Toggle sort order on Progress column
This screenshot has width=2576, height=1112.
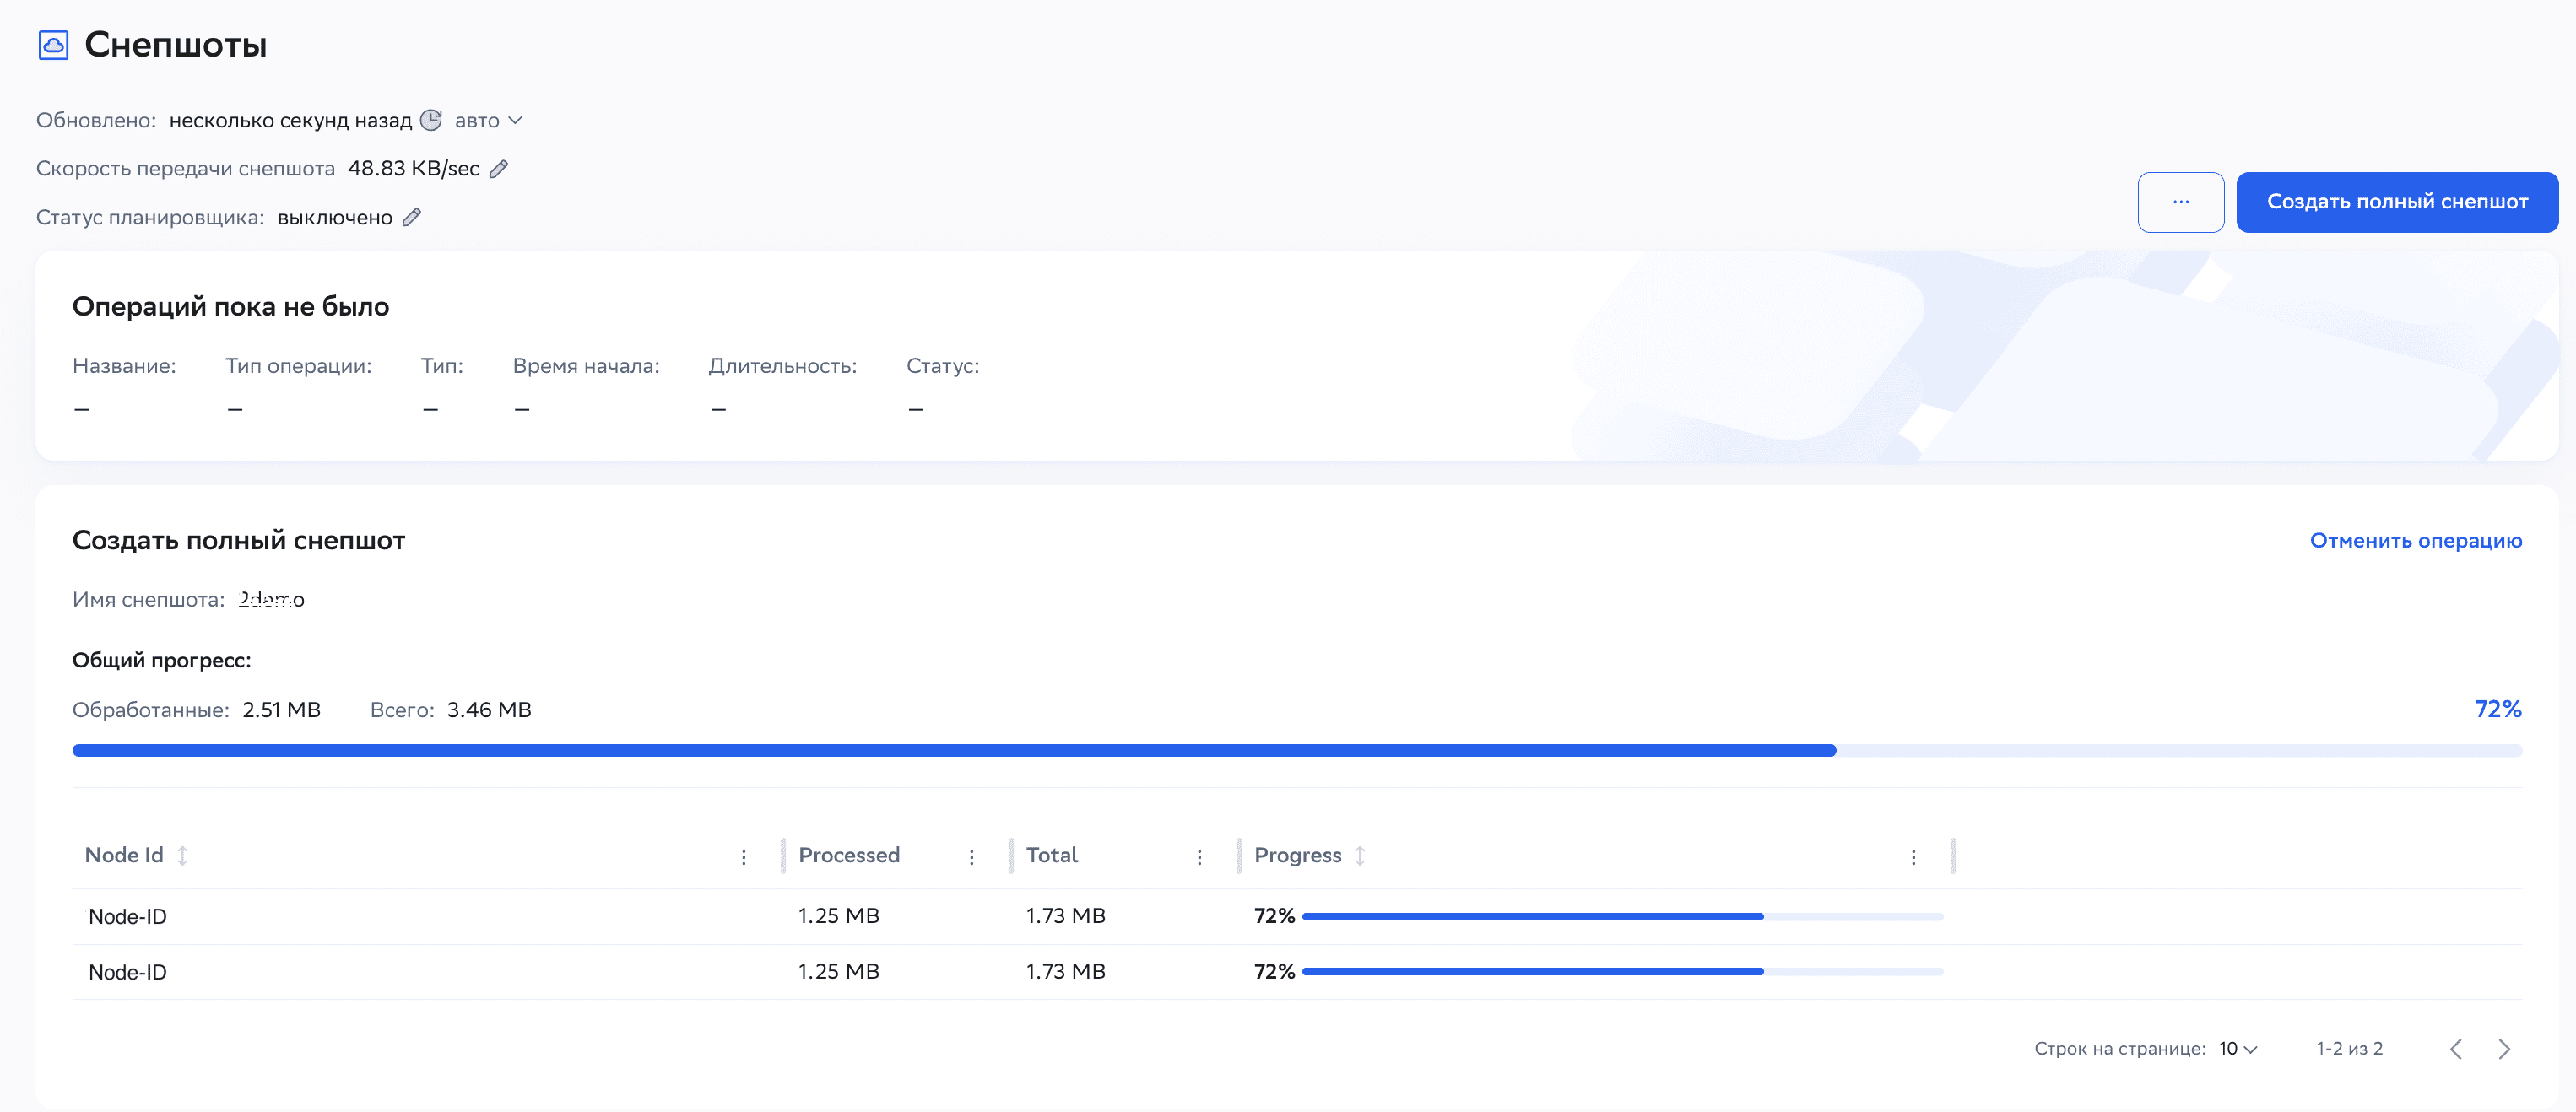[1360, 856]
